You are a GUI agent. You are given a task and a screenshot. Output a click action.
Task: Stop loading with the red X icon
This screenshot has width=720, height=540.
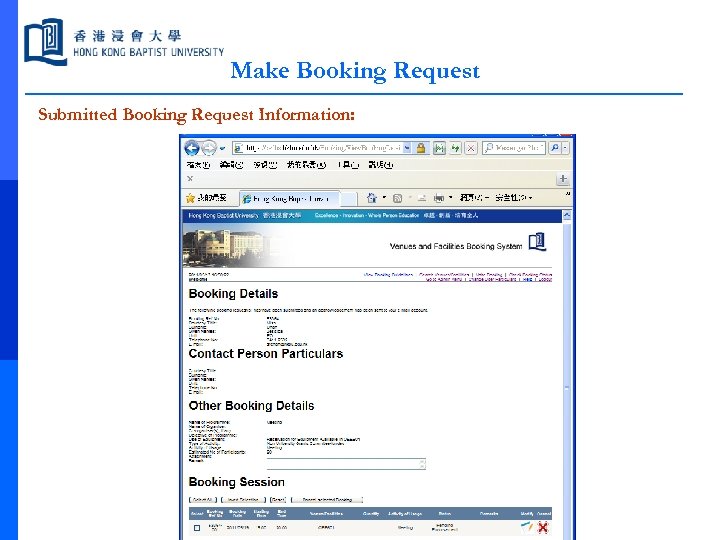point(471,148)
